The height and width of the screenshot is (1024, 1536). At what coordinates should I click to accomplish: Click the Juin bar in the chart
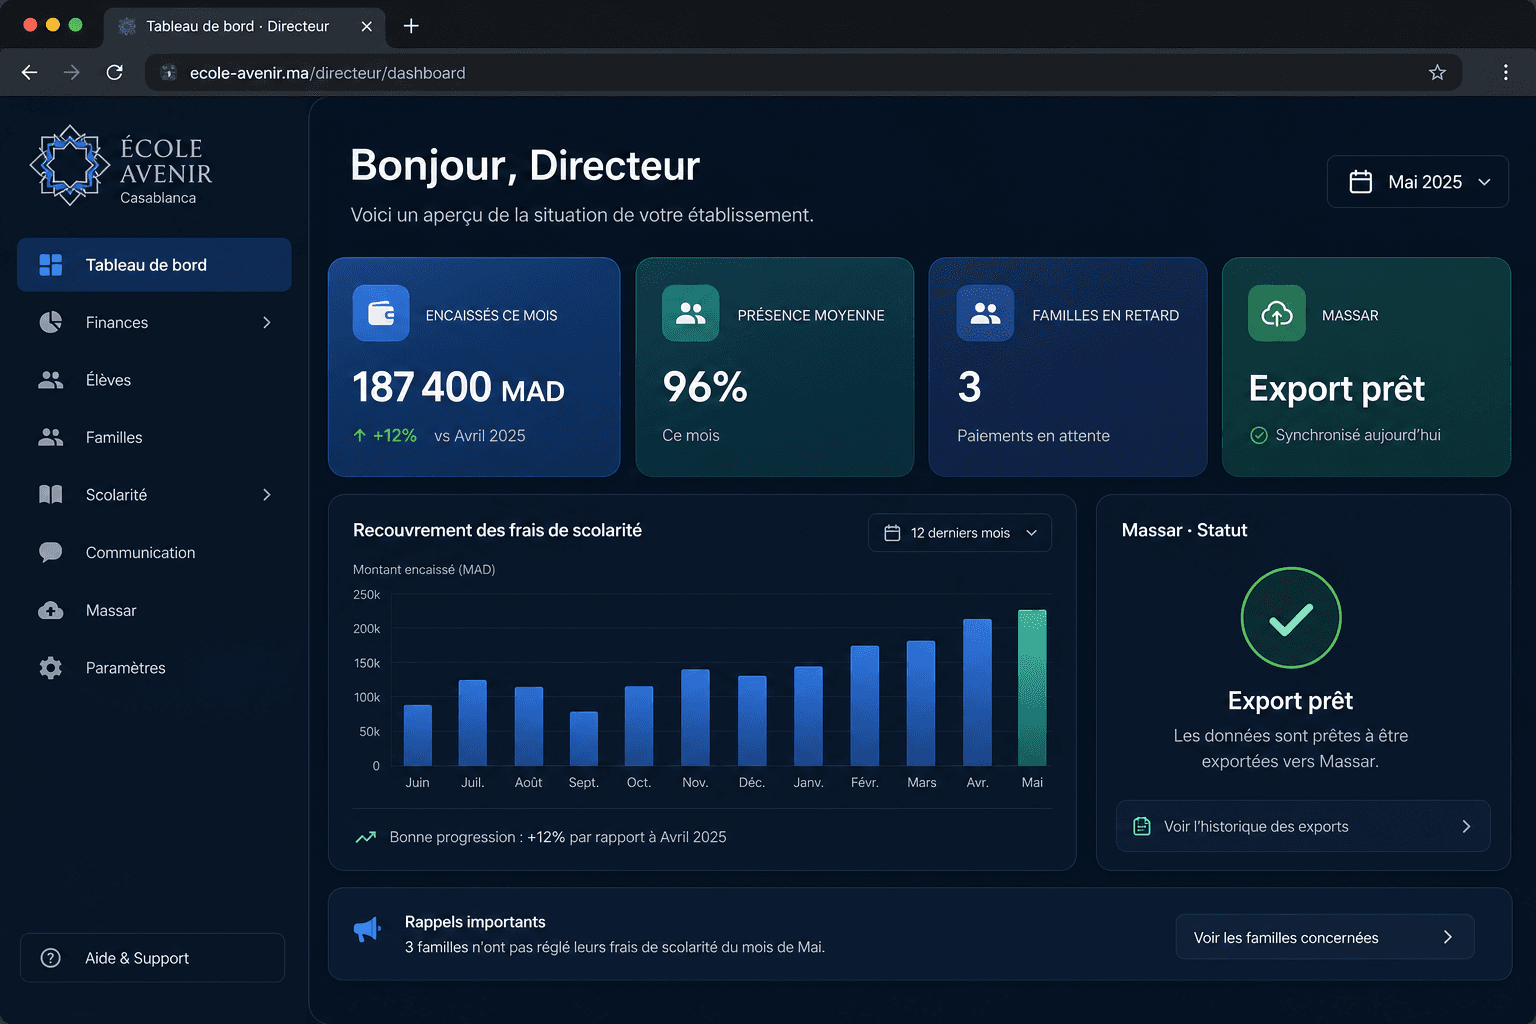click(418, 735)
